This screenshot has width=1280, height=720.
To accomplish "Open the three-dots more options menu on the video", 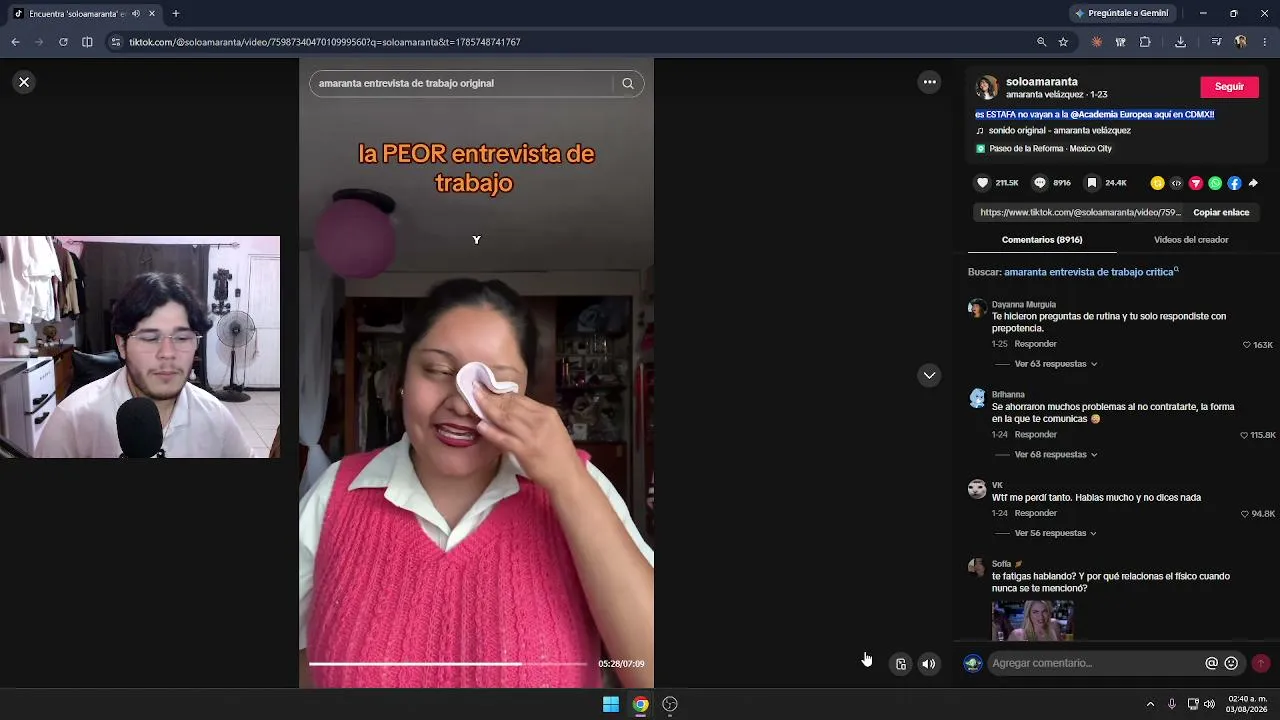I will (930, 82).
